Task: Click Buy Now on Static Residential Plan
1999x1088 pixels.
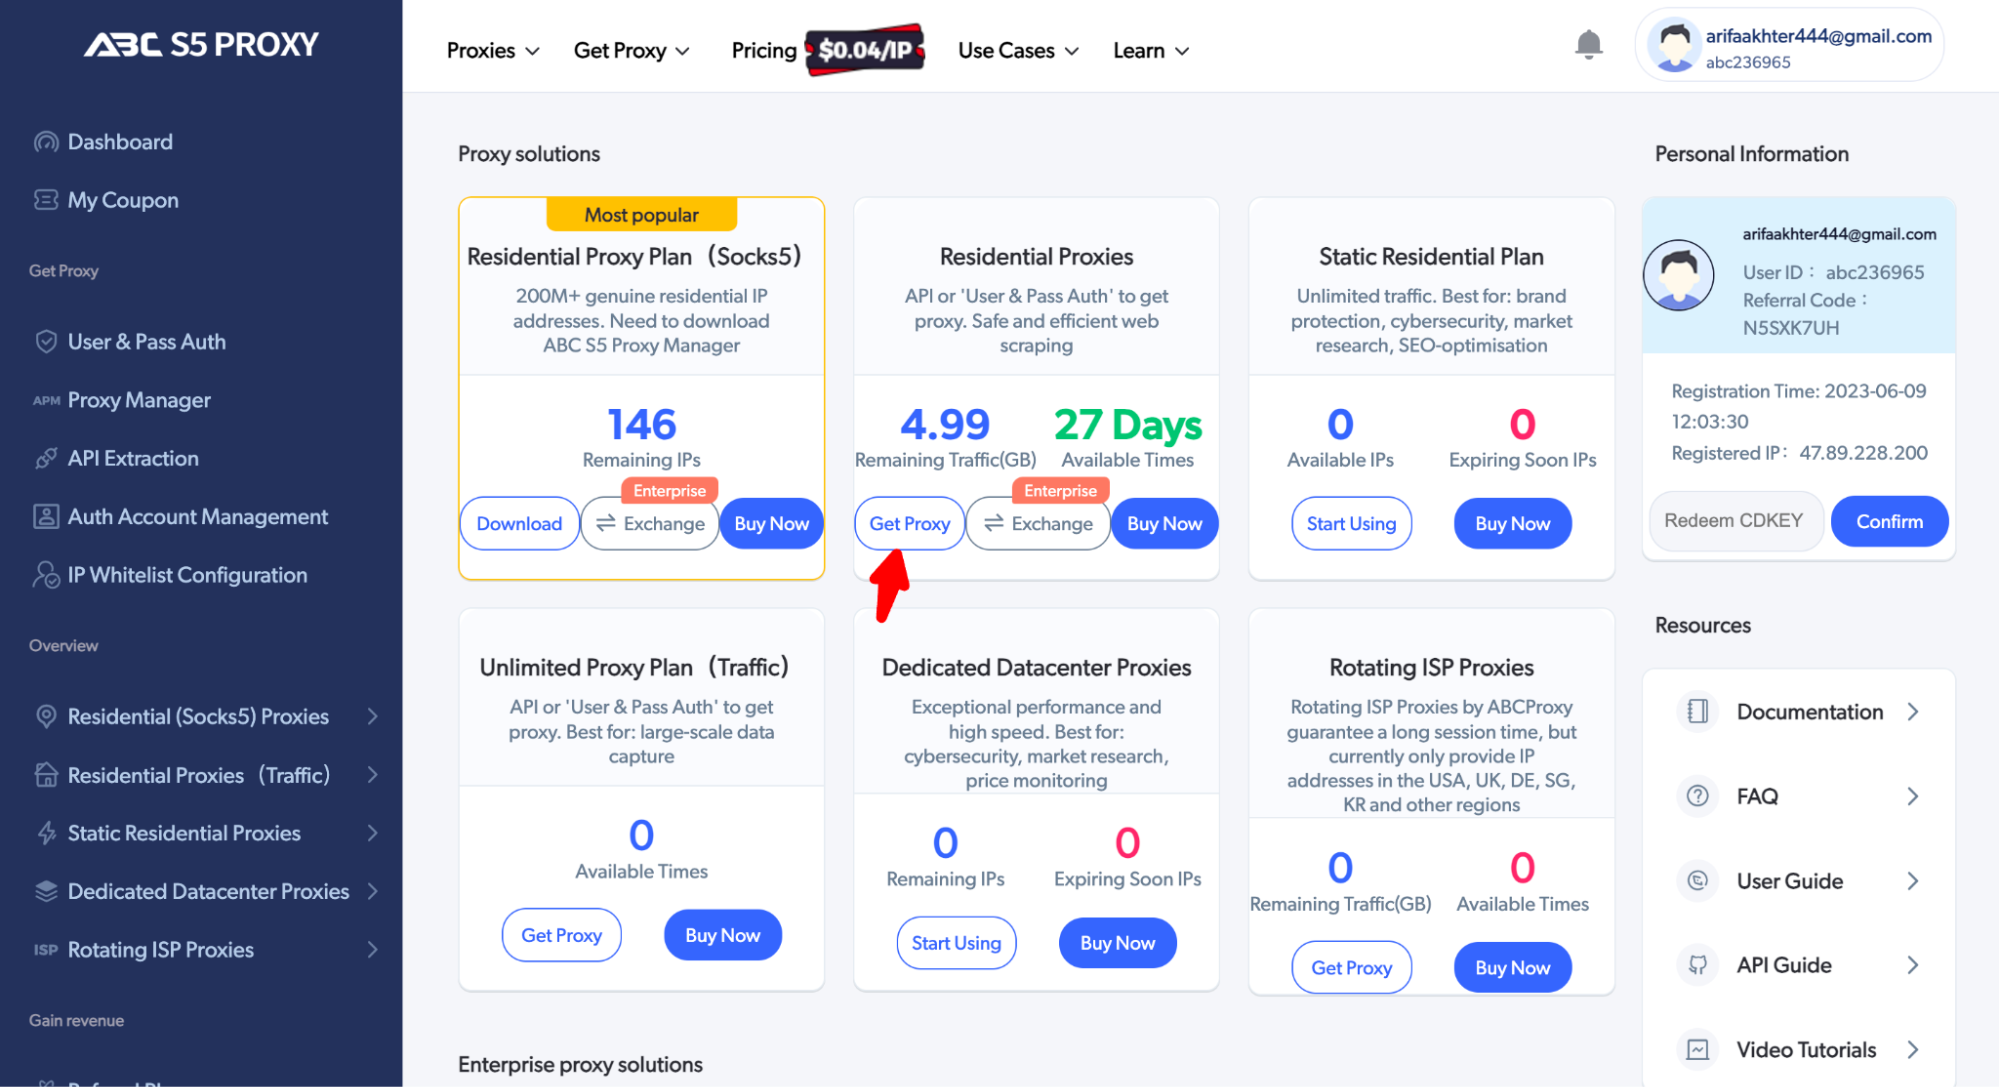Action: [1512, 524]
